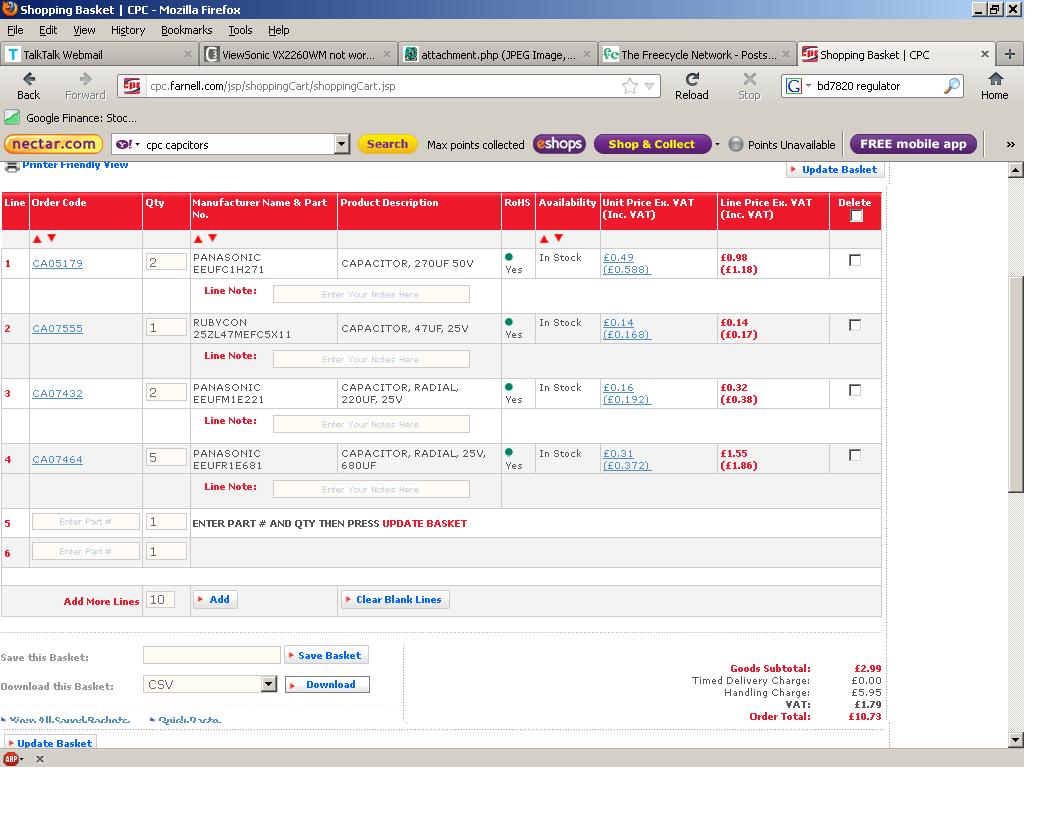
Task: Click Add lines button
Action: (x=214, y=599)
